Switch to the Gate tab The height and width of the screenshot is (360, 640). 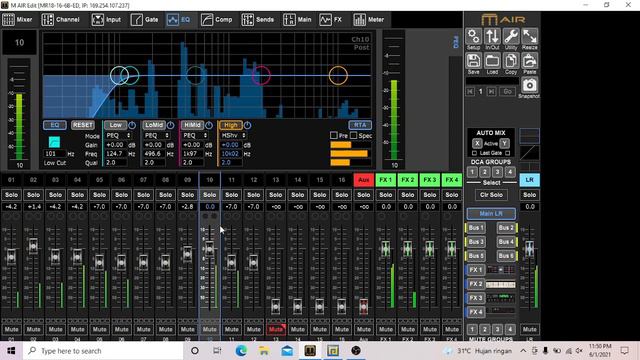pos(144,20)
